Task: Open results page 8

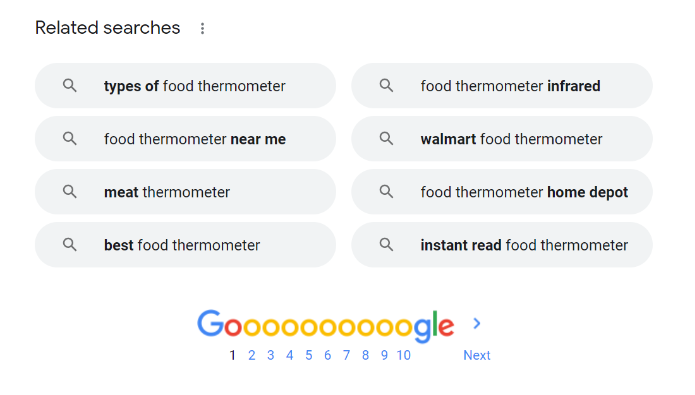Action: pos(365,355)
